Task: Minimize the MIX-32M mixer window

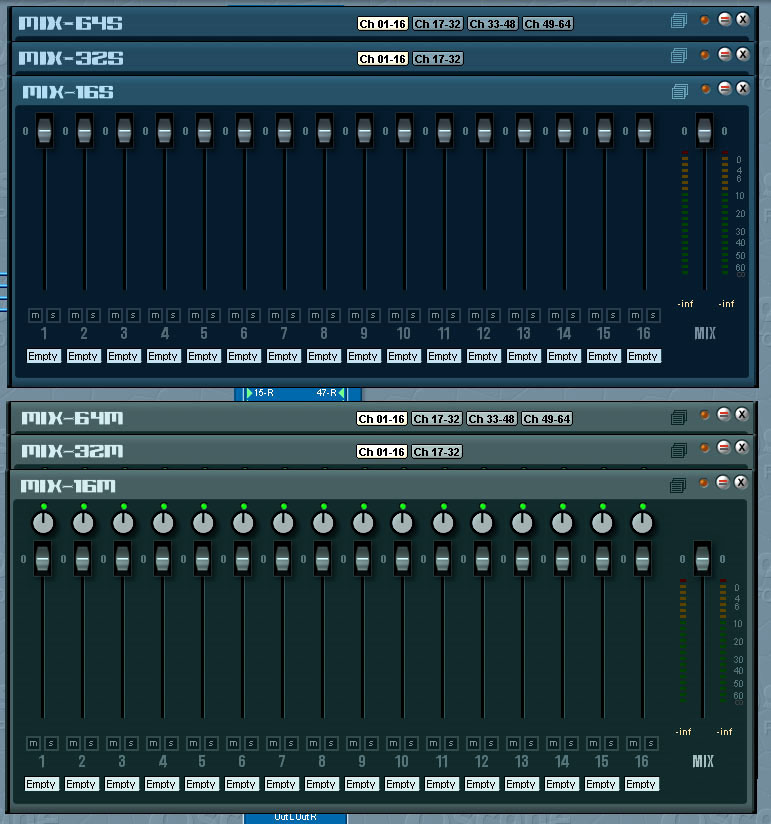Action: coord(724,447)
